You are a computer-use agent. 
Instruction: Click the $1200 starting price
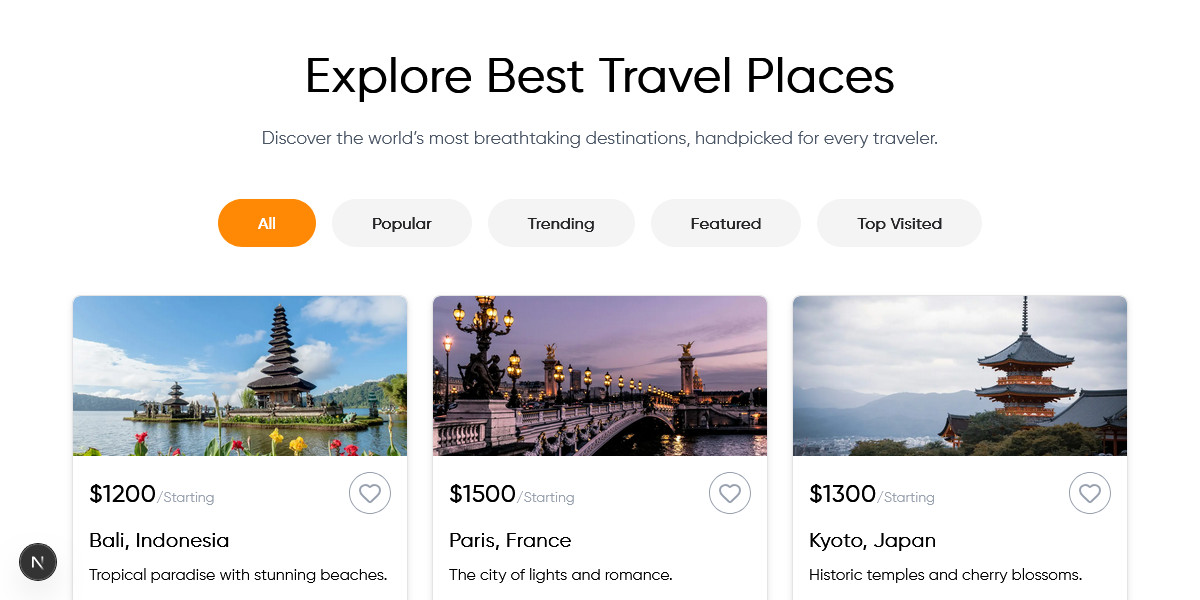click(123, 494)
